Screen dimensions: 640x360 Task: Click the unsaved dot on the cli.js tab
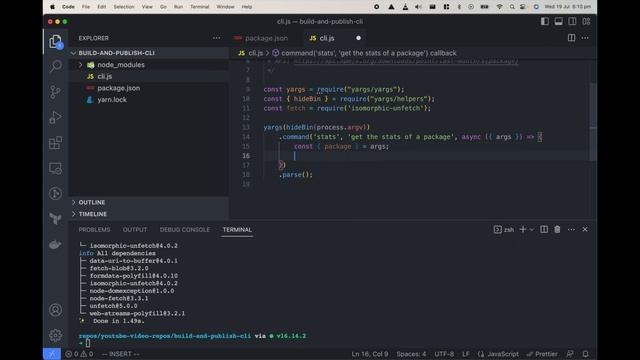click(358, 38)
